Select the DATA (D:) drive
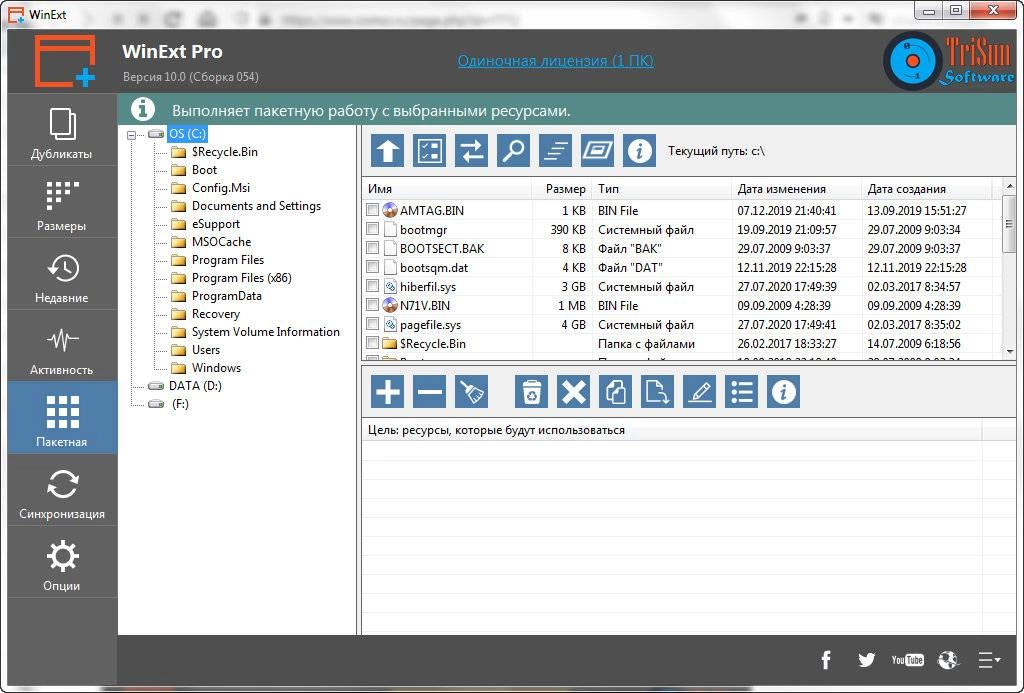Viewport: 1024px width, 693px height. tap(195, 385)
